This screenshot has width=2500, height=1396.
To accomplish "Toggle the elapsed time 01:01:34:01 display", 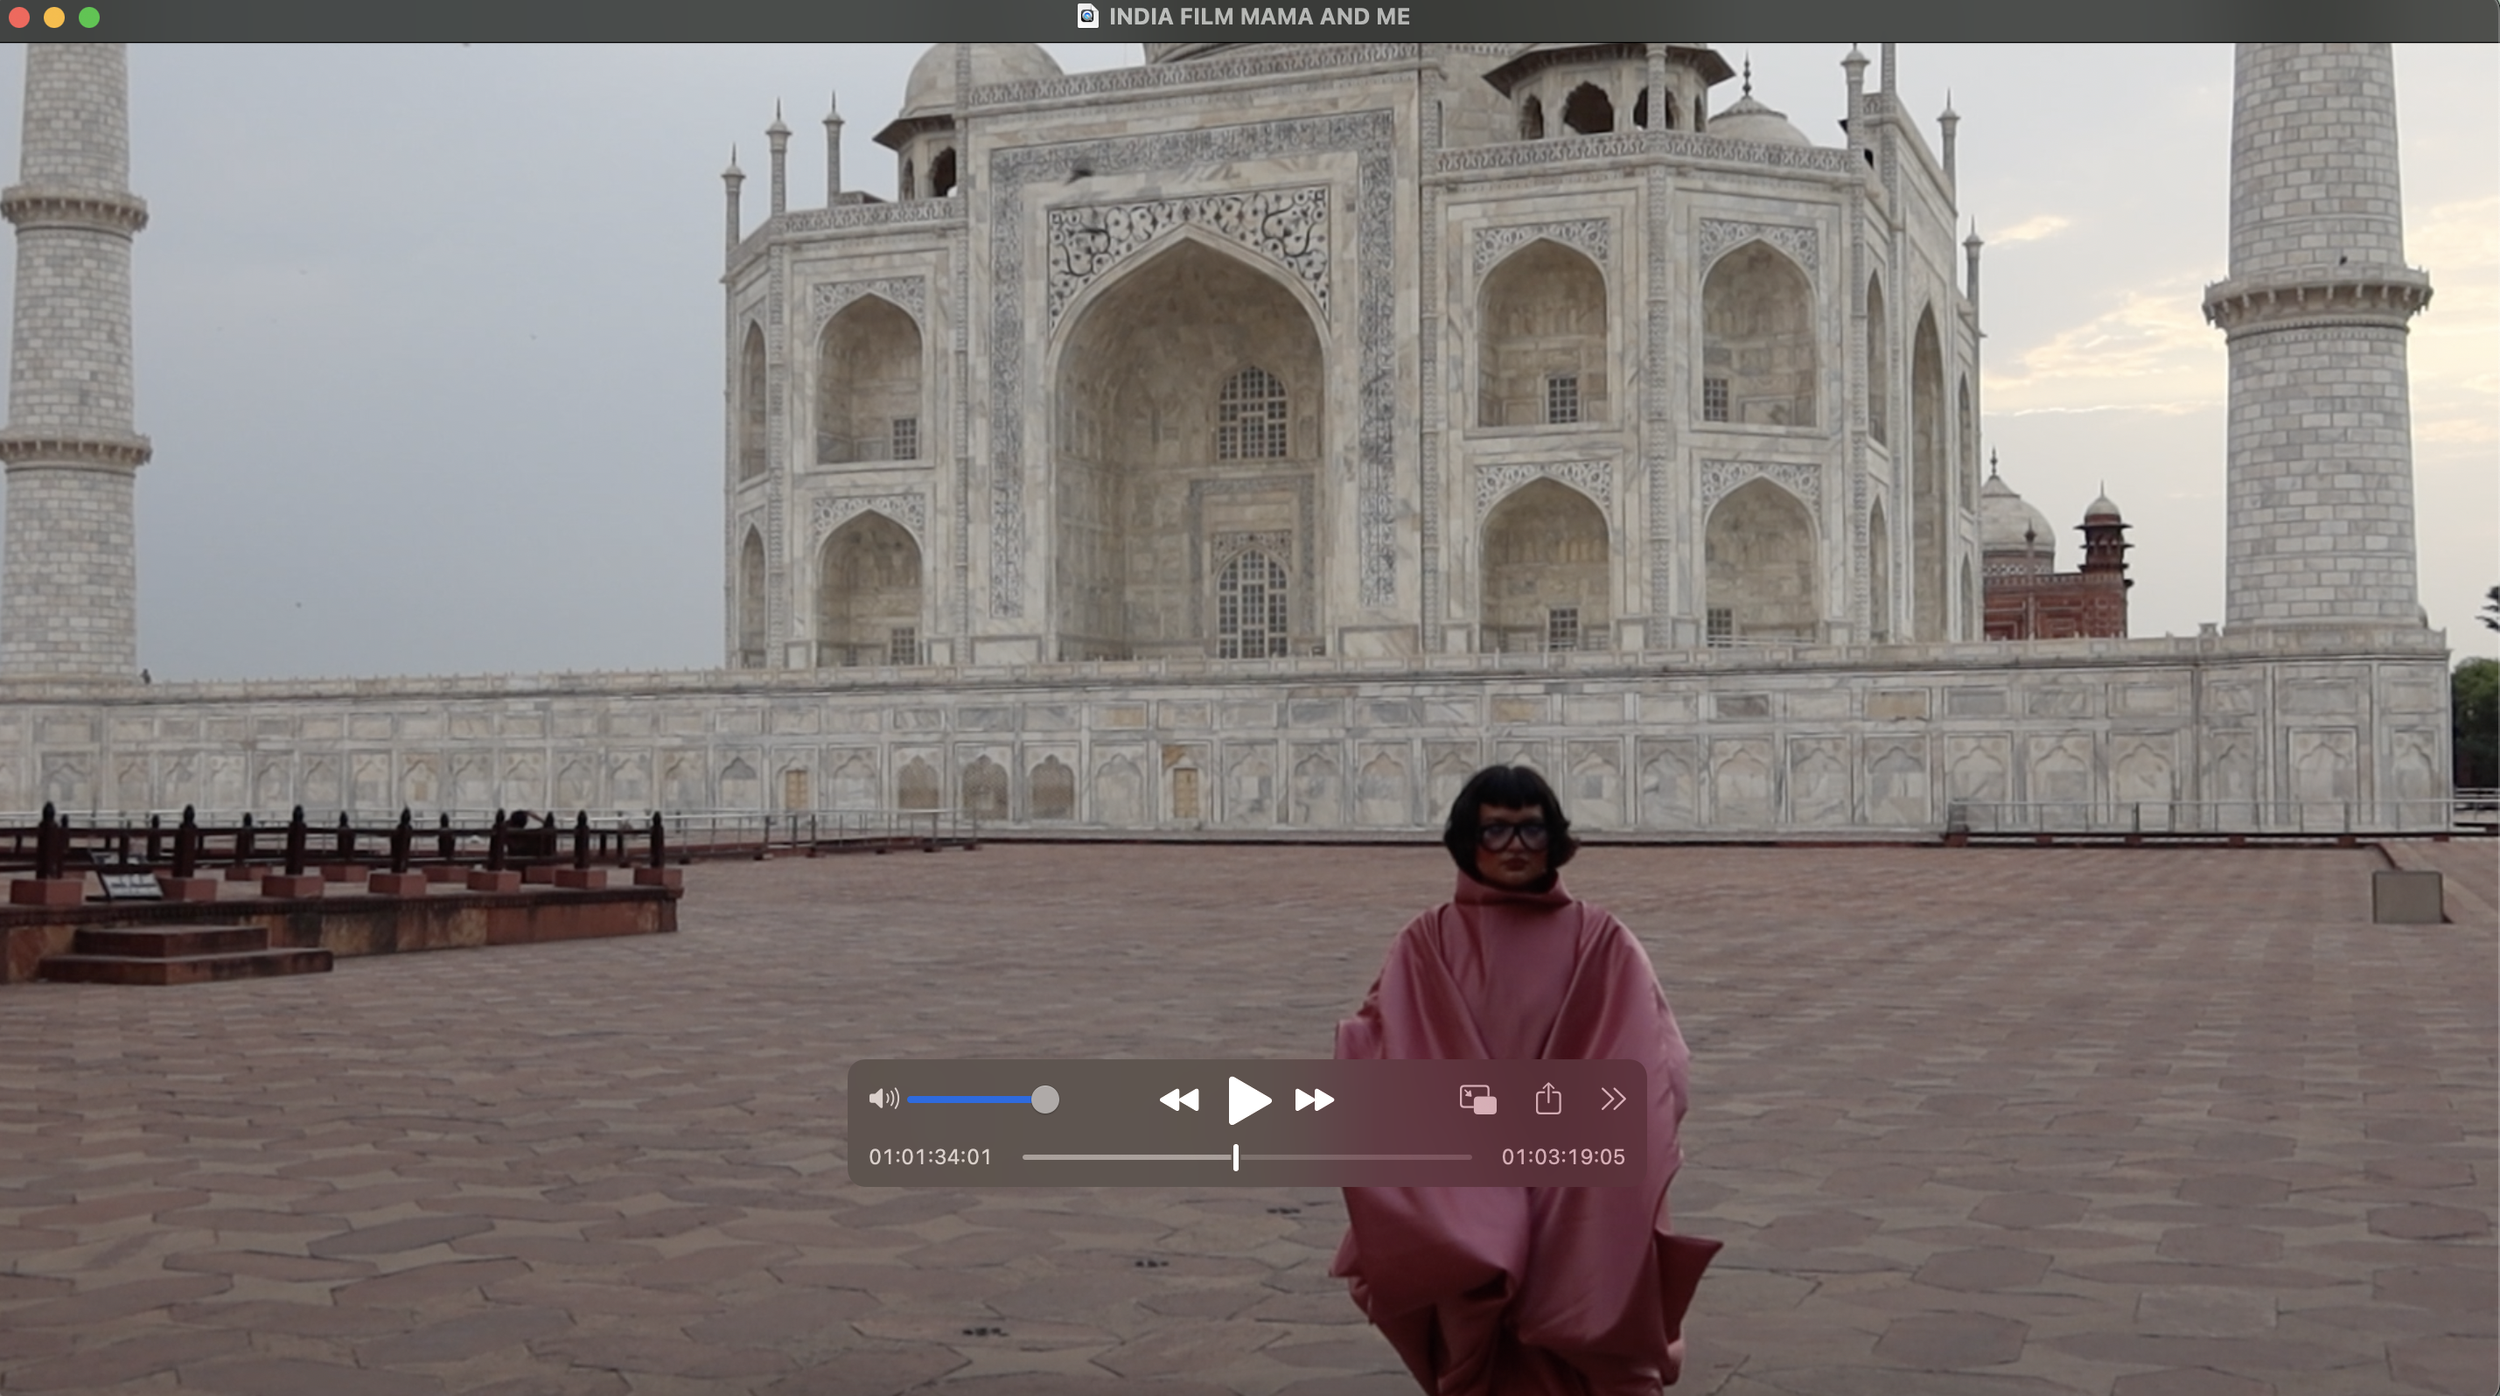I will 930,1157.
